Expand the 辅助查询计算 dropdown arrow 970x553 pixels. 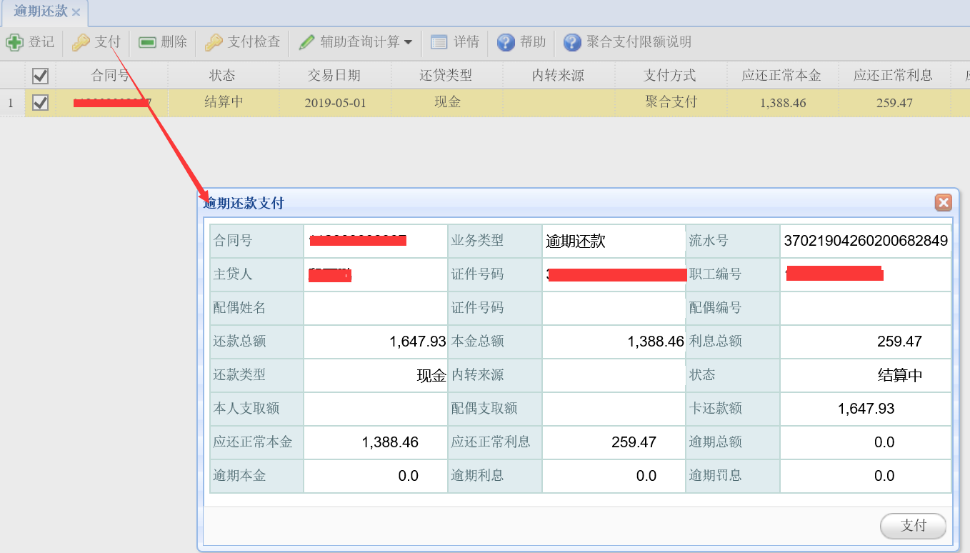tap(410, 43)
